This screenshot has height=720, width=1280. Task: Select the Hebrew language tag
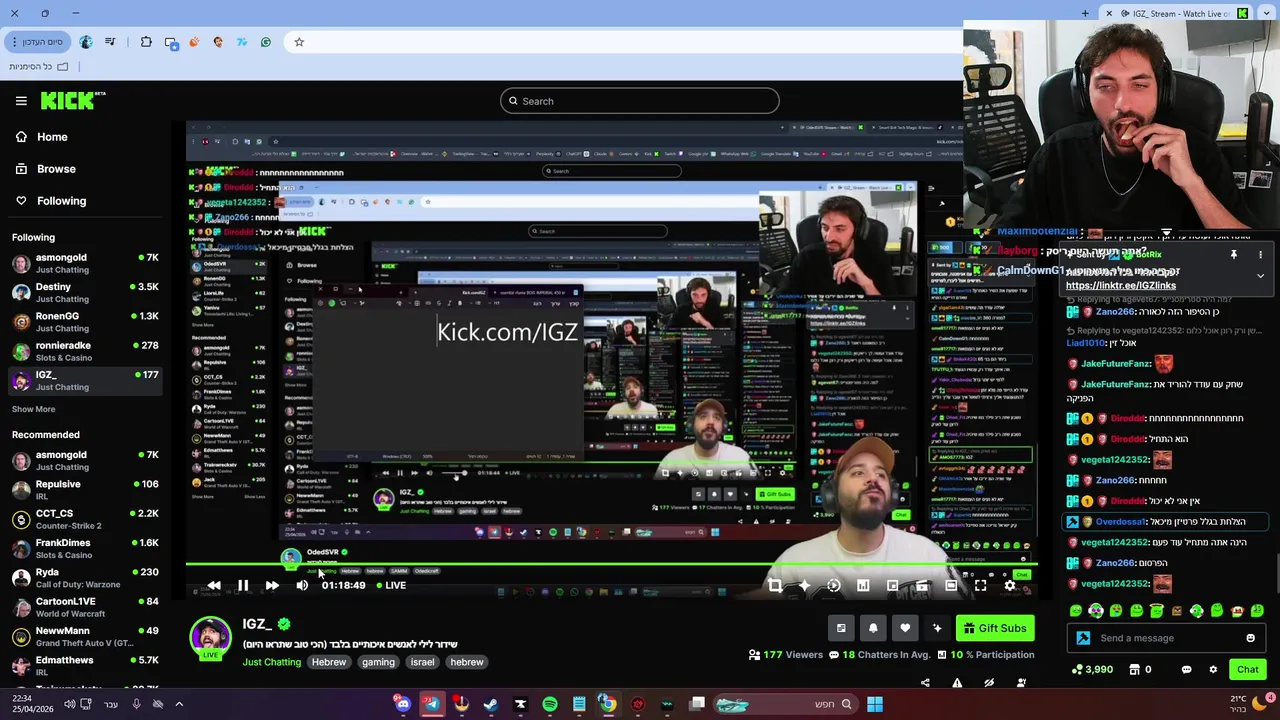point(329,662)
